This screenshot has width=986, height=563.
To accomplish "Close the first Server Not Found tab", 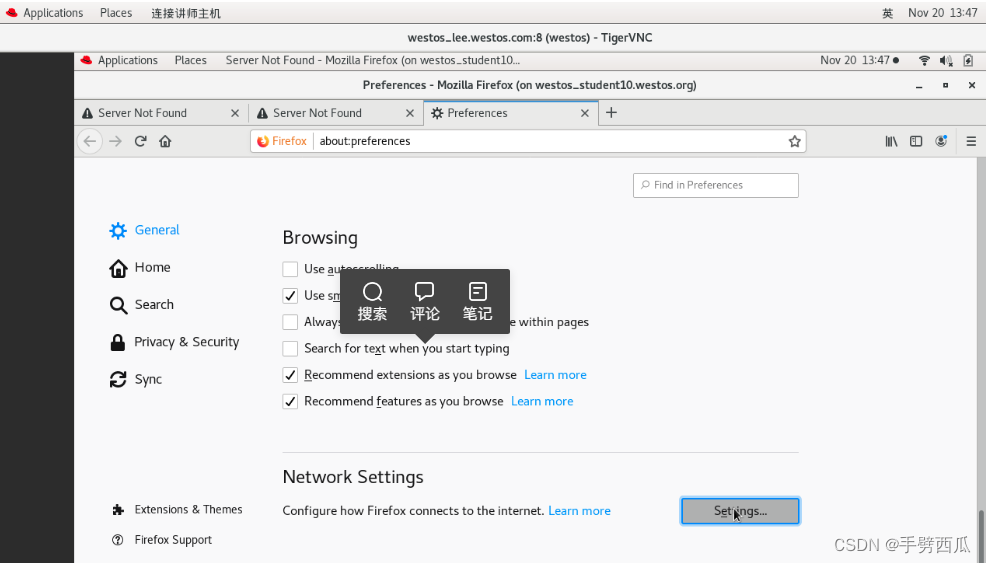I will tap(235, 113).
